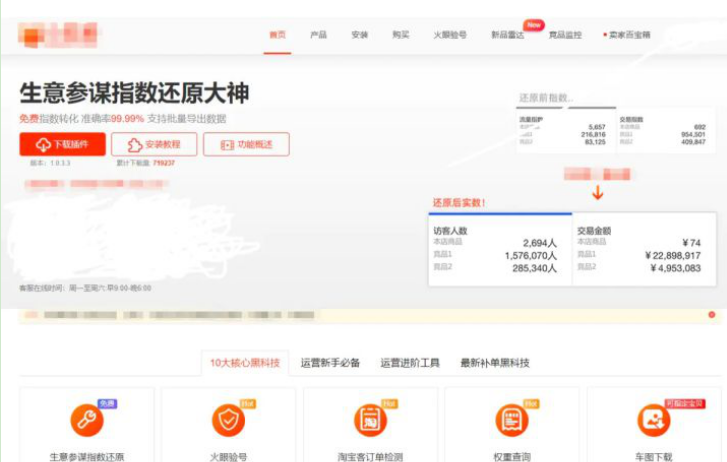727x462 pixels.
Task: Click the value ¥22,898,917
Action: click(672, 256)
